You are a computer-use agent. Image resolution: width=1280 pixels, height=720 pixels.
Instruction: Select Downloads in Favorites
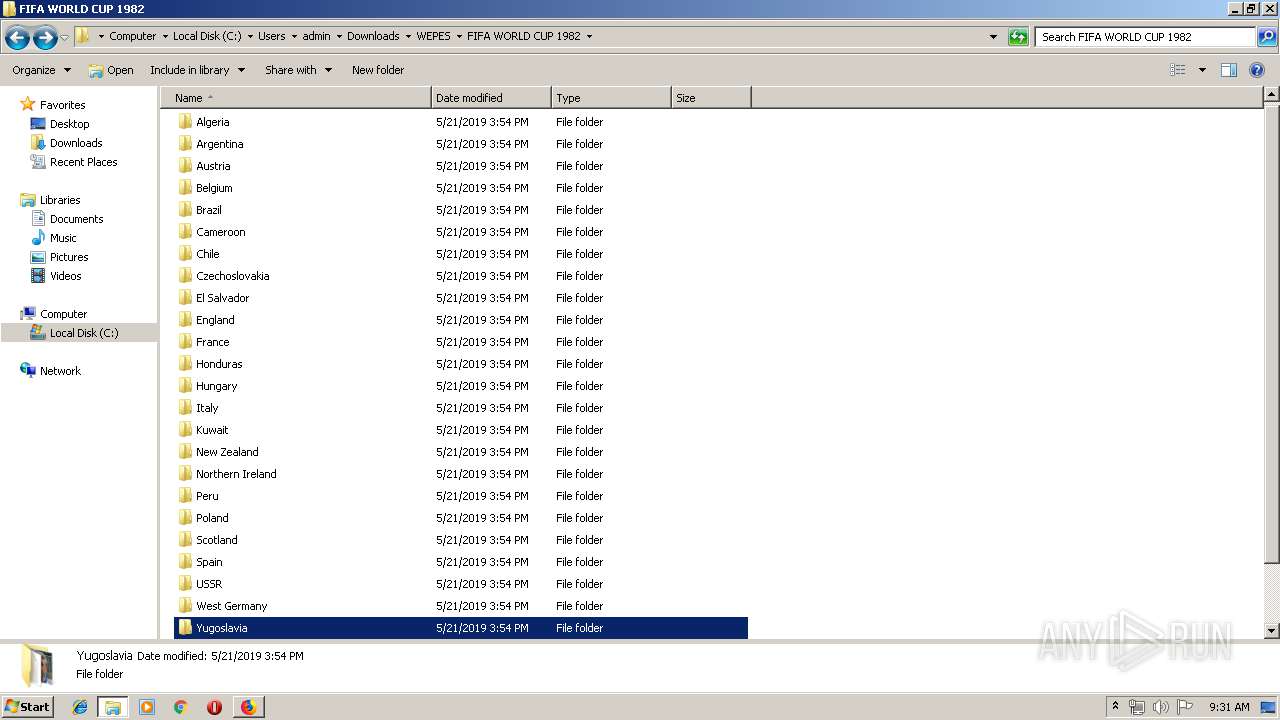coord(76,143)
